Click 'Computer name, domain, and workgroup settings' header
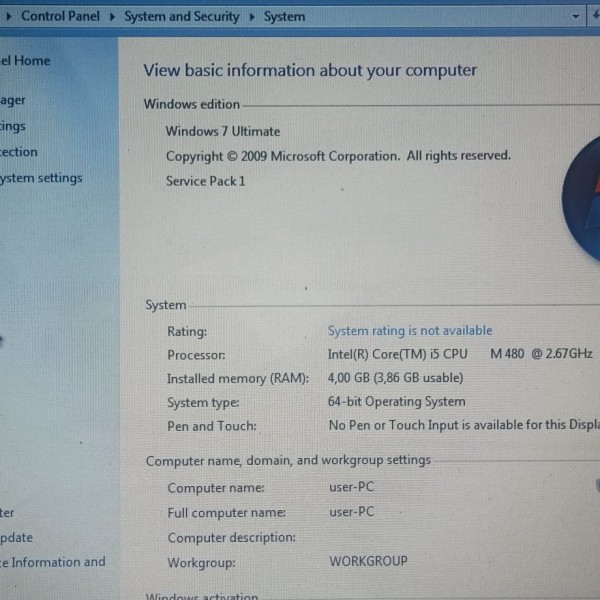600x600 pixels. (289, 460)
